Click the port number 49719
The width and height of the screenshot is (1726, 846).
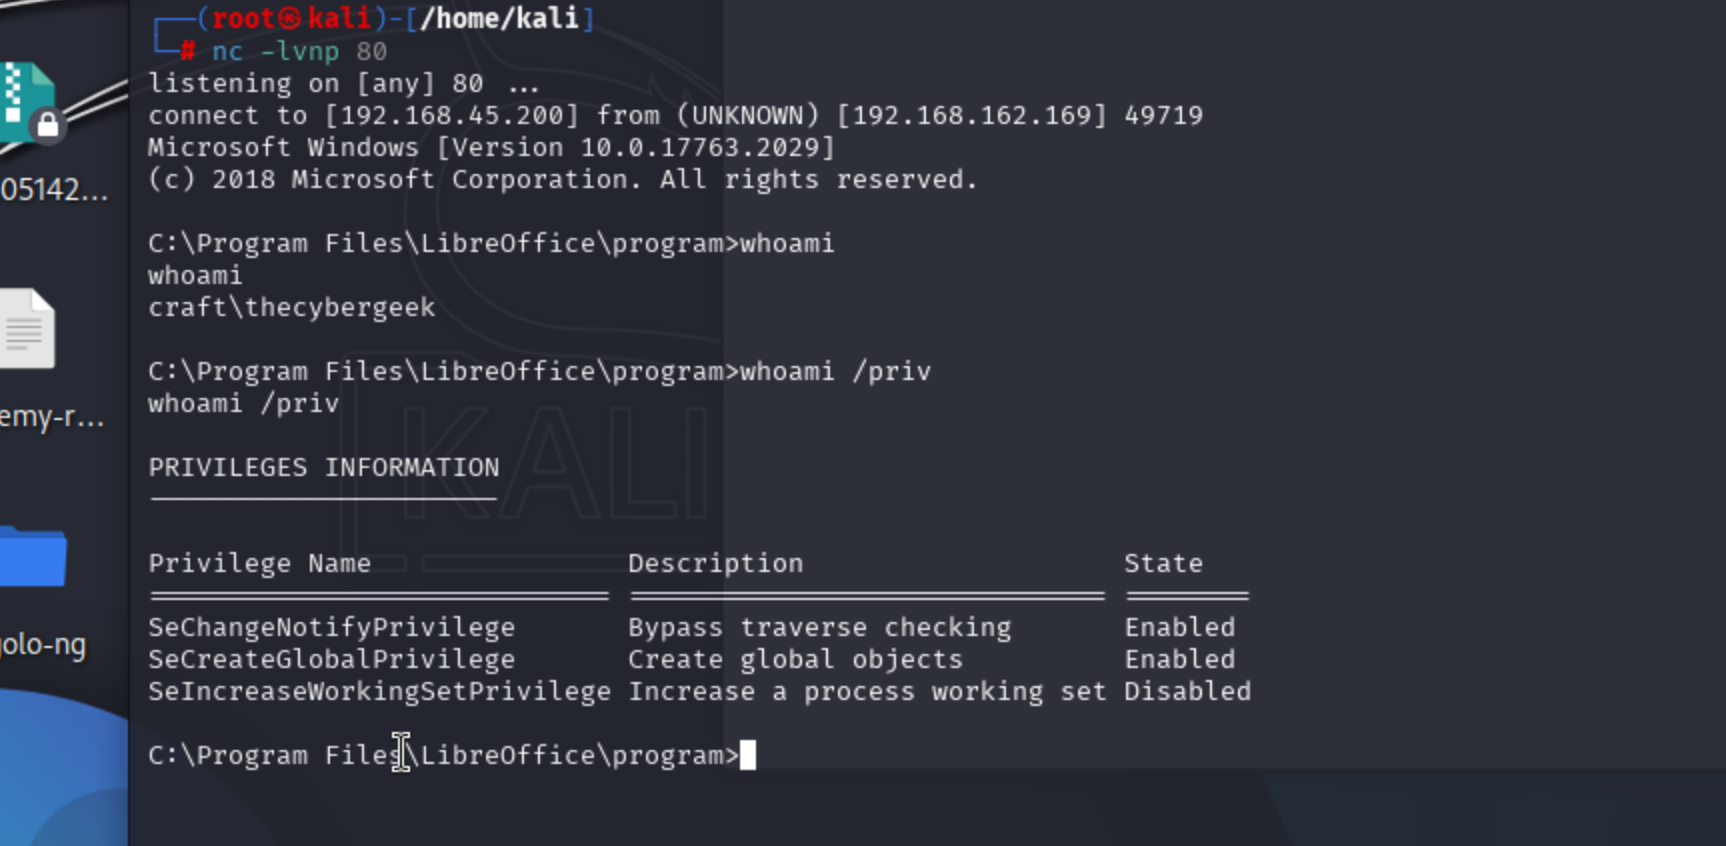1164,115
